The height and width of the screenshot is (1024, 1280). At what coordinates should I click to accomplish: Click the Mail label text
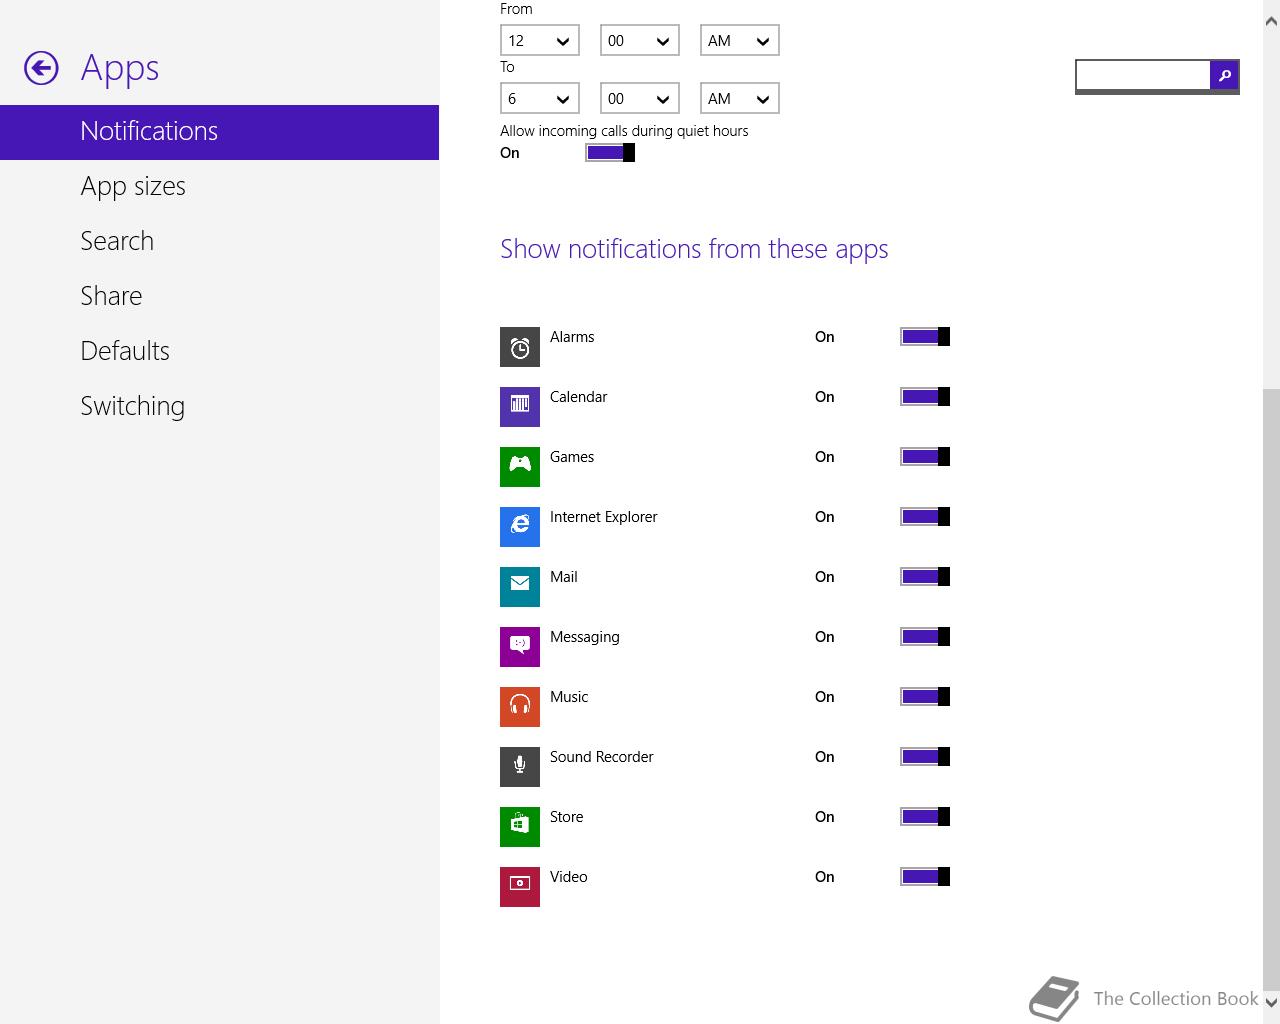564,577
